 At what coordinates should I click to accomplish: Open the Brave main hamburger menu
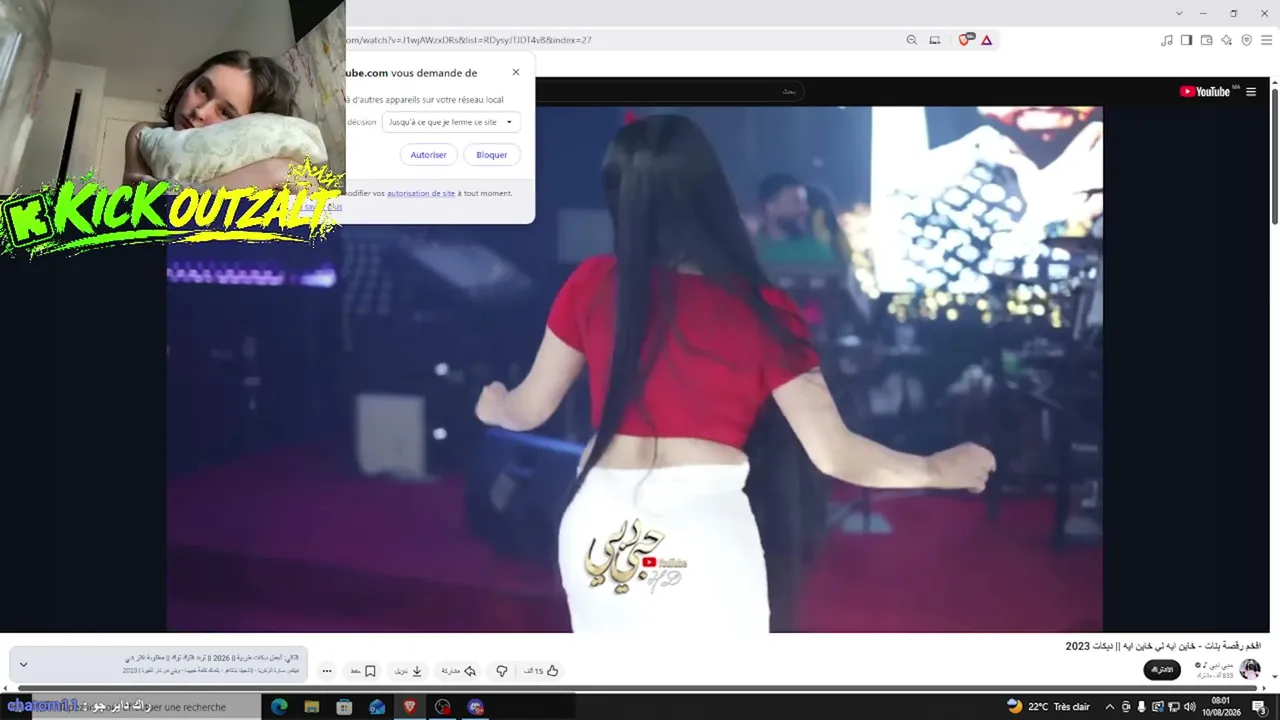tap(1266, 40)
